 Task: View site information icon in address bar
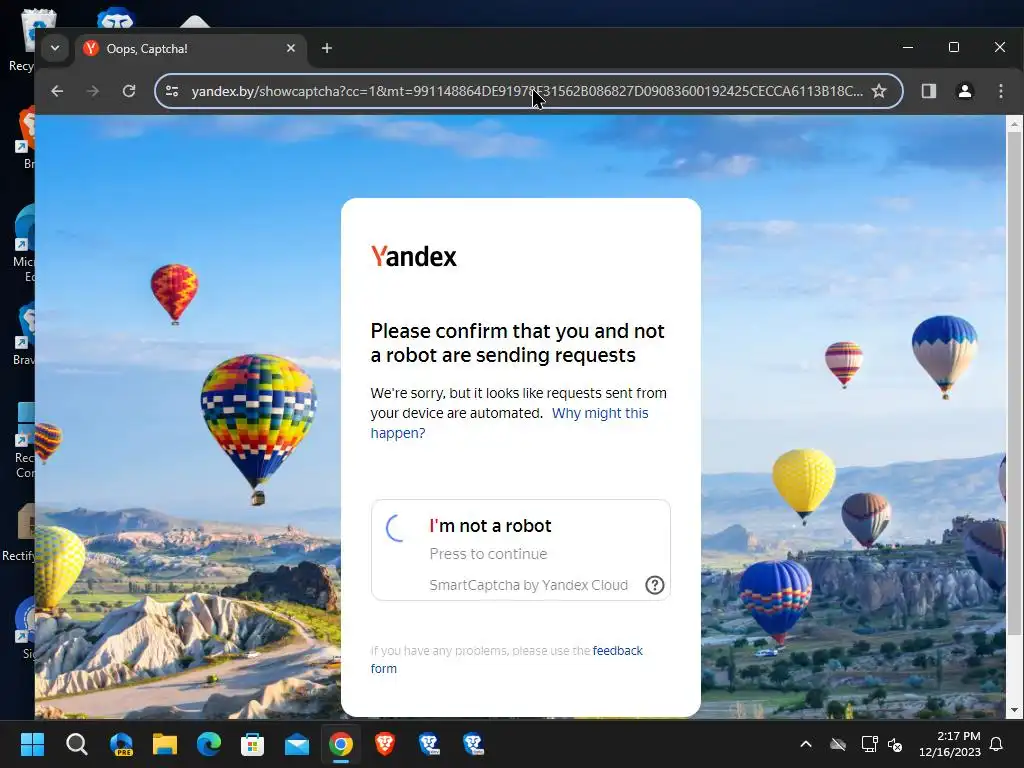[172, 91]
